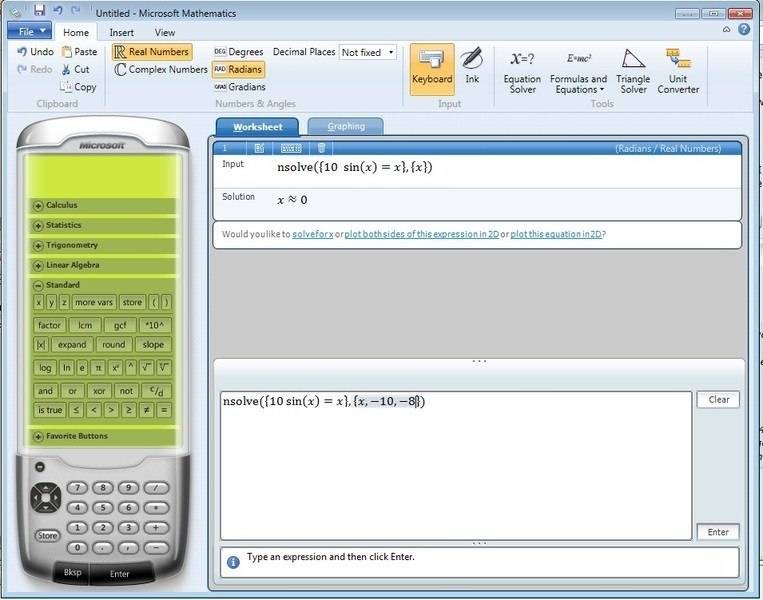The height and width of the screenshot is (600, 763).
Task: Switch angle unit to Radians
Action: pos(238,69)
